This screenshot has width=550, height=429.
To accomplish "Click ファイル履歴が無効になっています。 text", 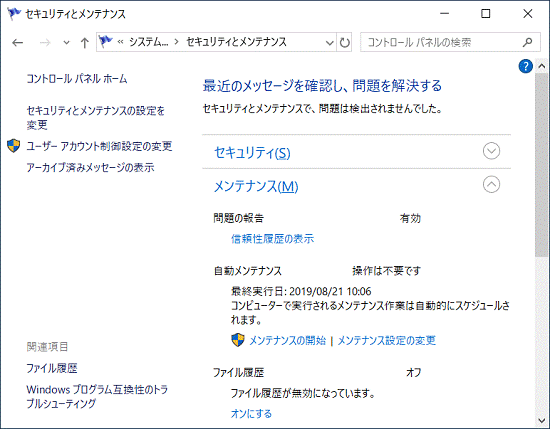I will [303, 393].
